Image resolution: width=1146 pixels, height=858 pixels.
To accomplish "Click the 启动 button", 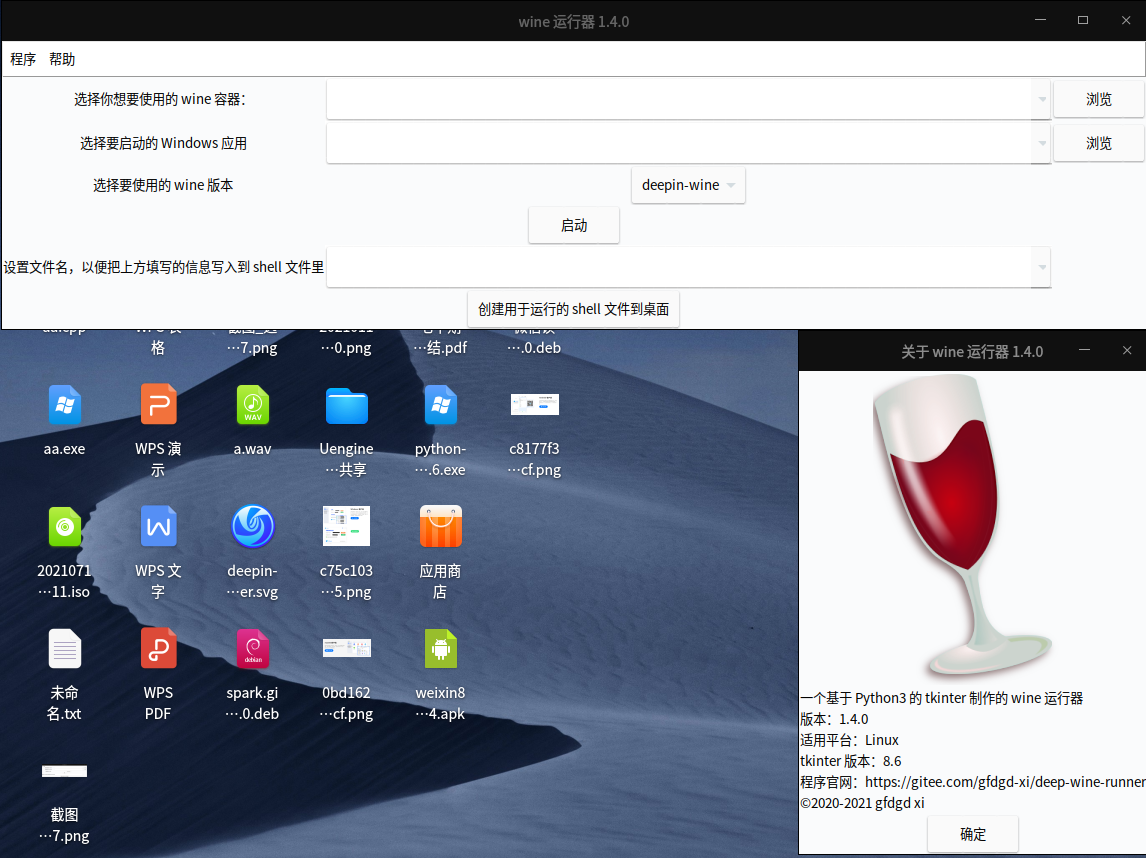I will pos(573,226).
